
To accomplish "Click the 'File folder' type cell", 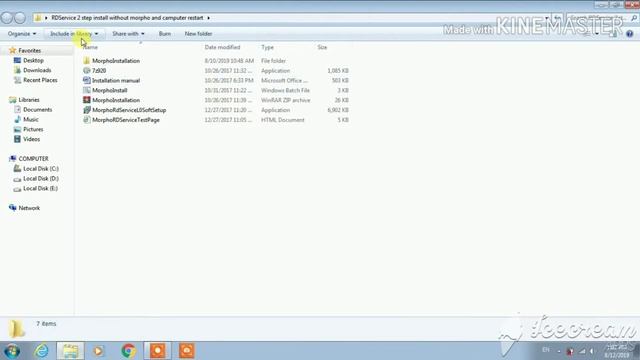I will [273, 61].
